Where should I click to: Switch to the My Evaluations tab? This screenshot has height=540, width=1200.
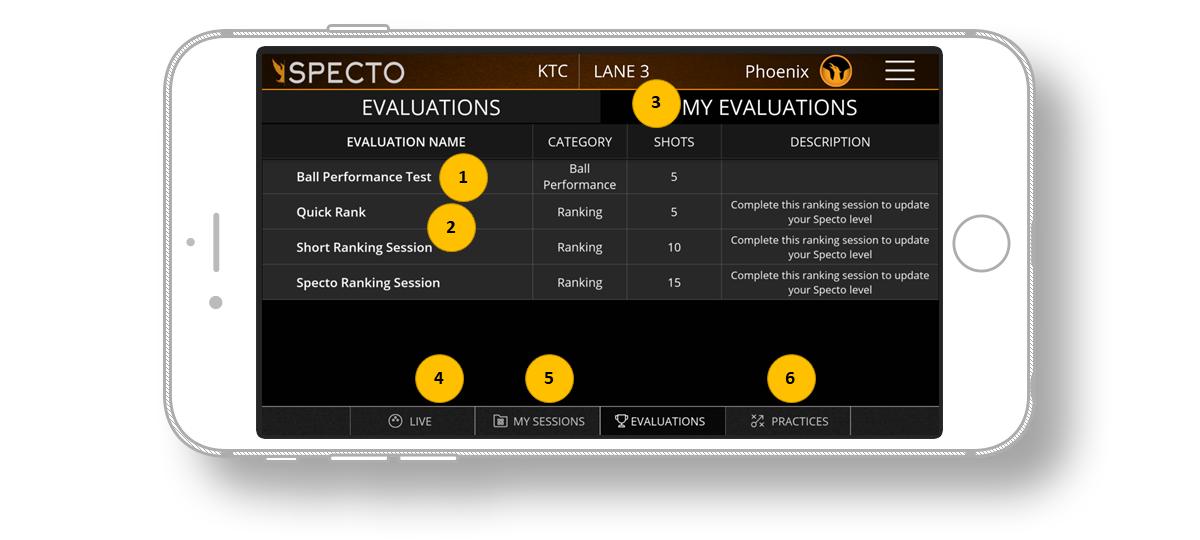(x=770, y=107)
